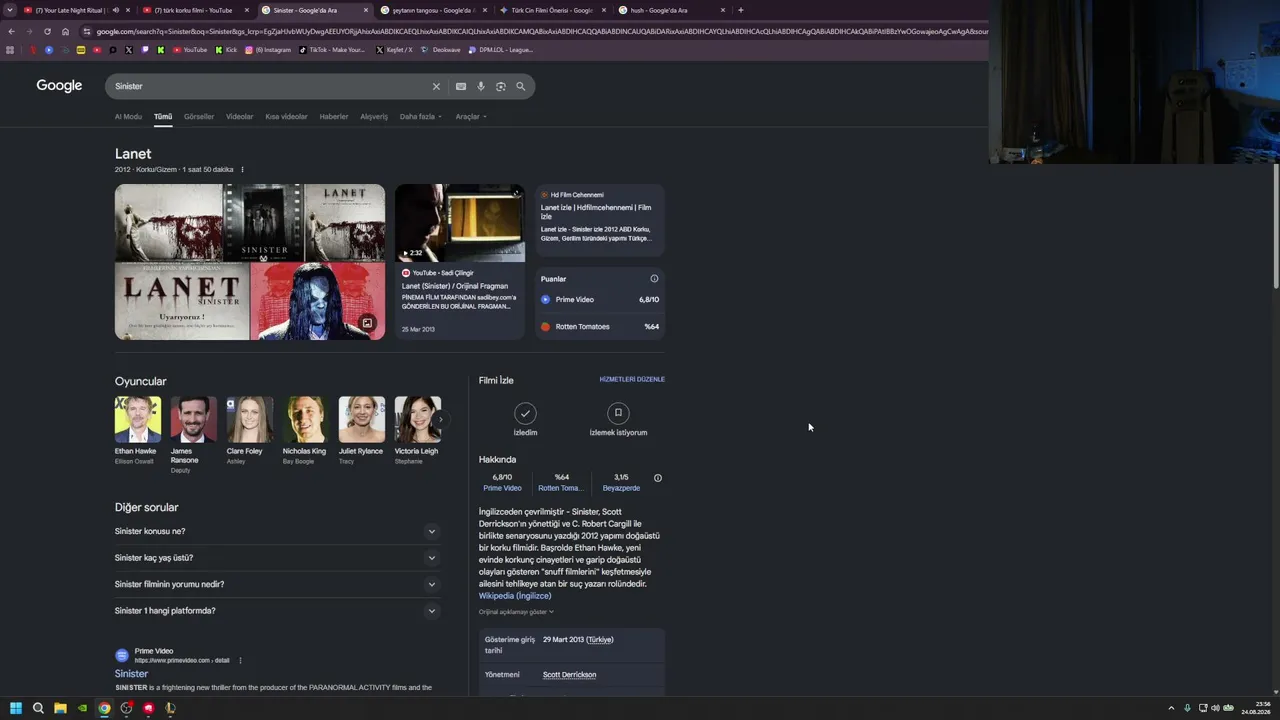1280x720 pixels.
Task: Open the Chrome home page button
Action: (66, 31)
